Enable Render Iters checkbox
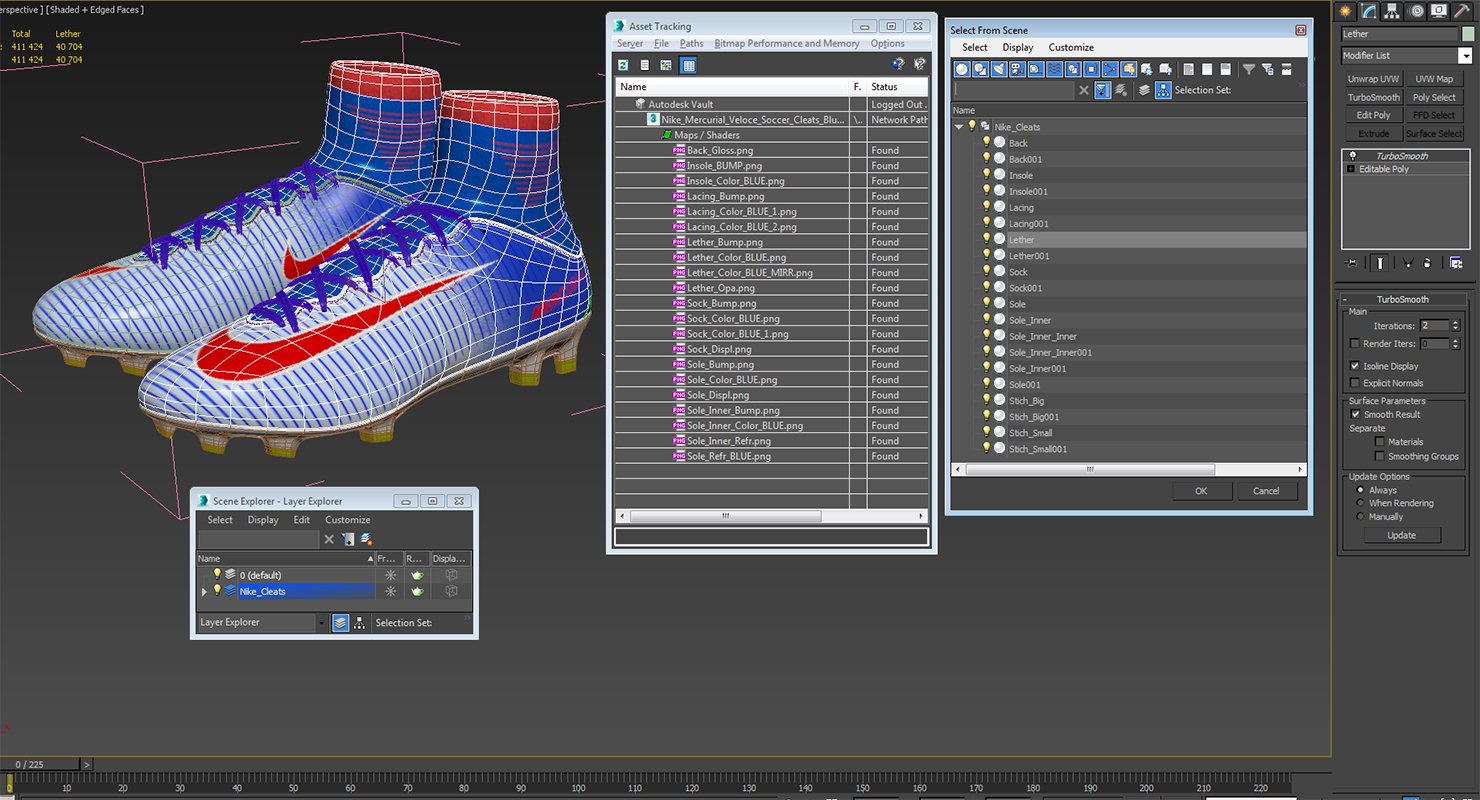Viewport: 1480px width, 800px height. click(1355, 344)
